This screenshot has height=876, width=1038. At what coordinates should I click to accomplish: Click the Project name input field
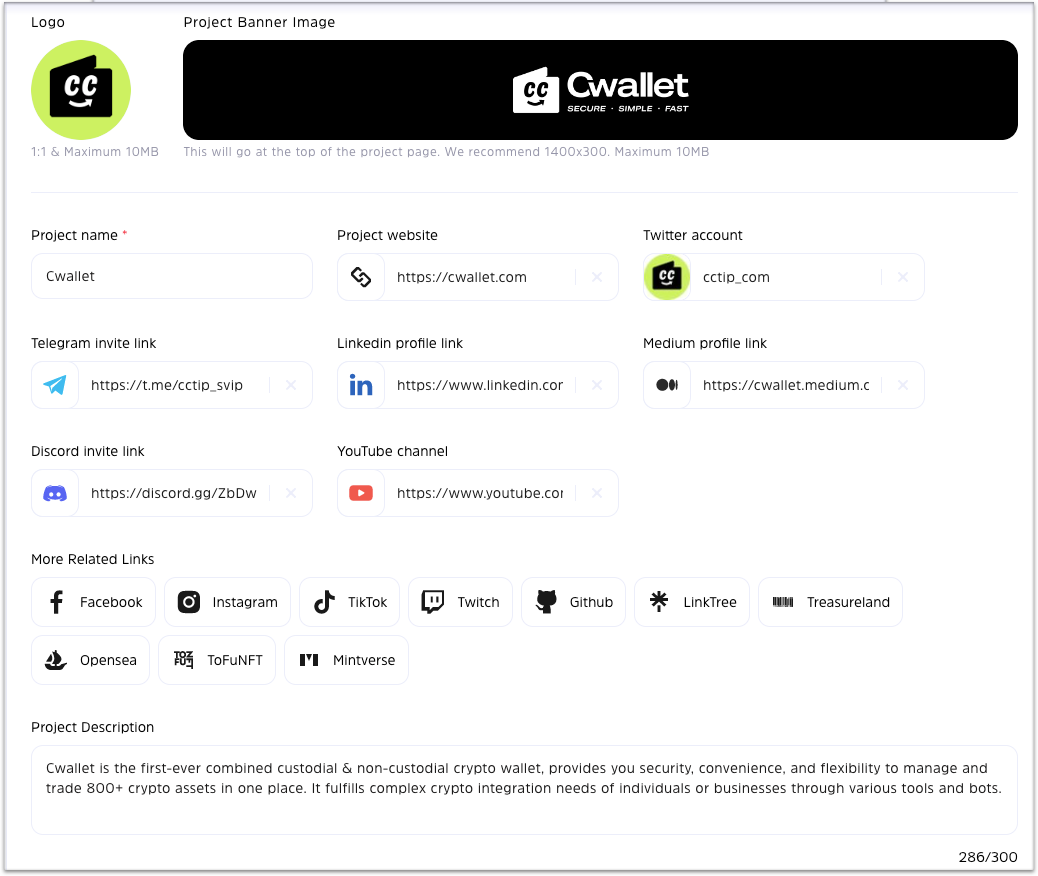point(171,276)
